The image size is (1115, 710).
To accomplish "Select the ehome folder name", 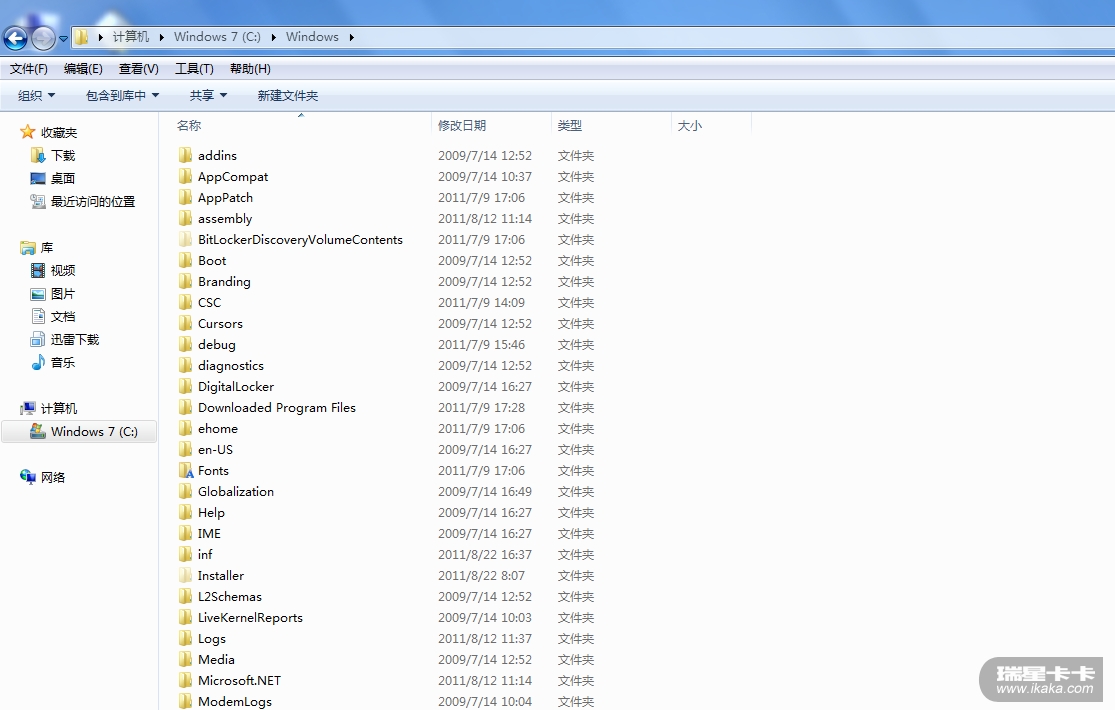I will coord(218,428).
